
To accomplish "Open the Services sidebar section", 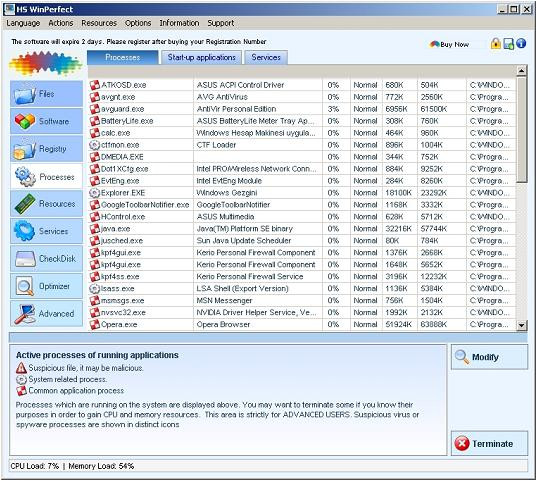I will tap(46, 231).
